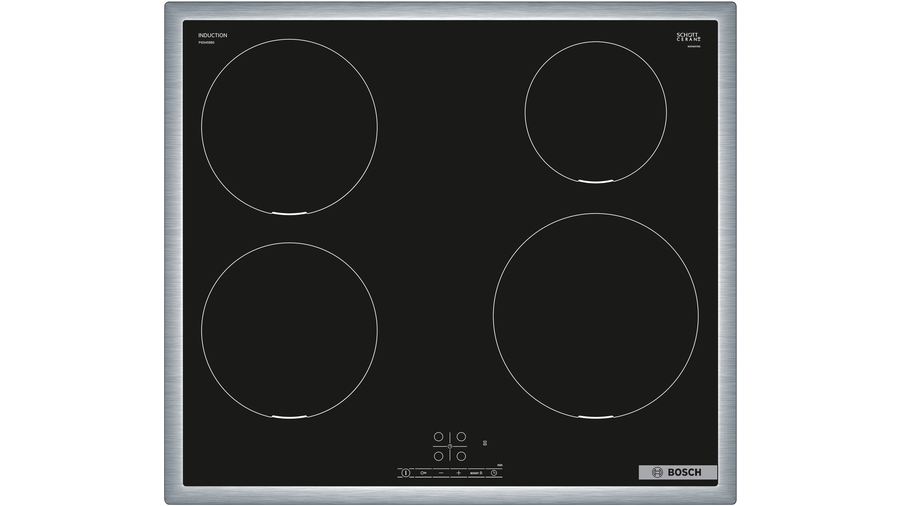
Task: Click the INDUCTION label text
Action: 212,35
